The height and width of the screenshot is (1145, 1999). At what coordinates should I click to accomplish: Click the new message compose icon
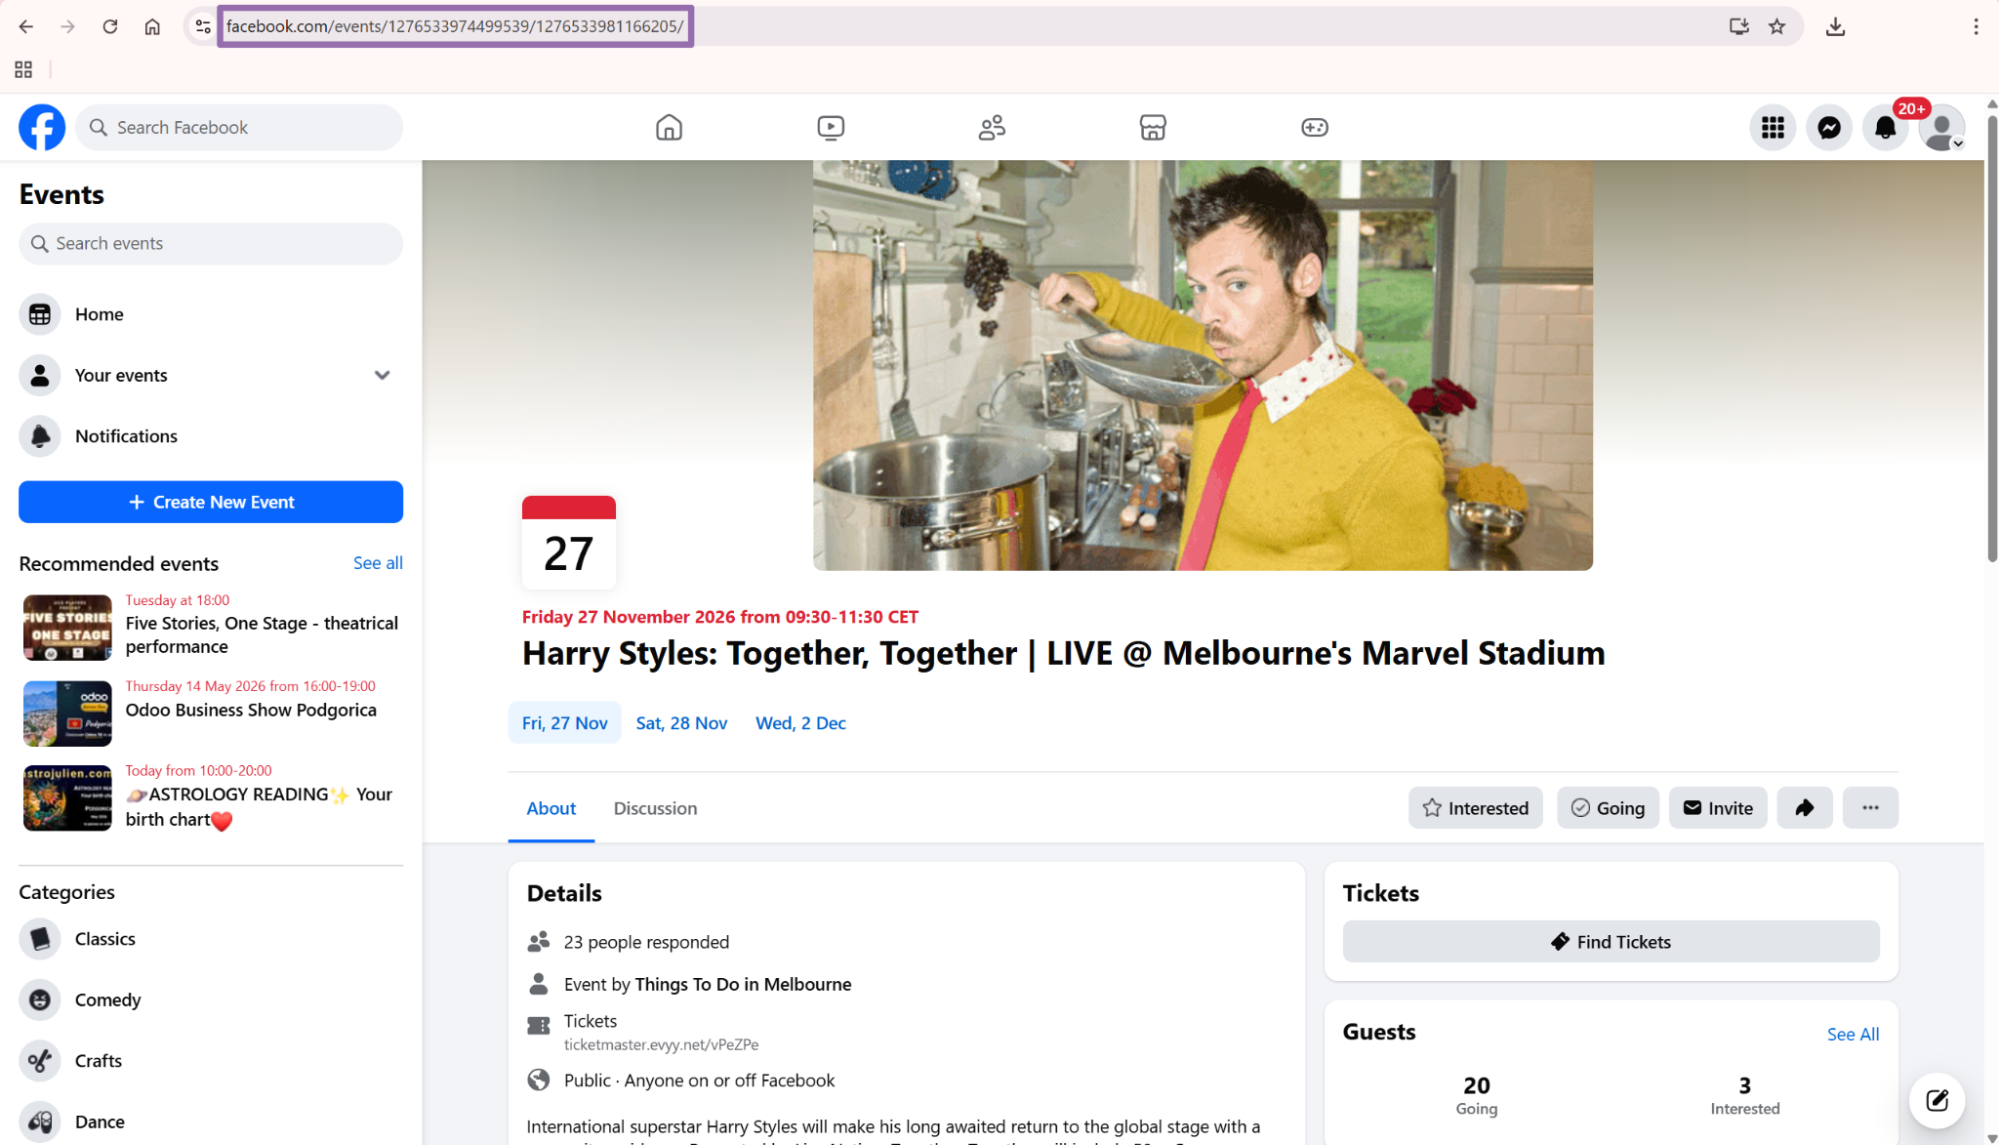pyautogui.click(x=1937, y=1100)
